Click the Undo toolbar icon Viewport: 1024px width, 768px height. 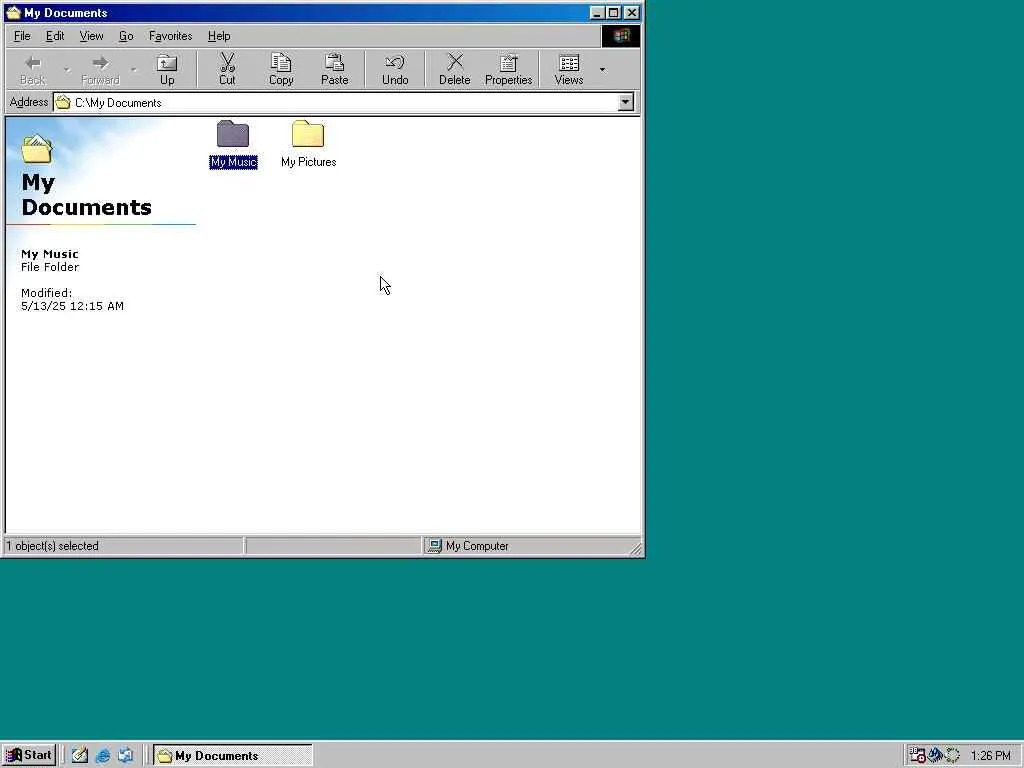tap(394, 69)
